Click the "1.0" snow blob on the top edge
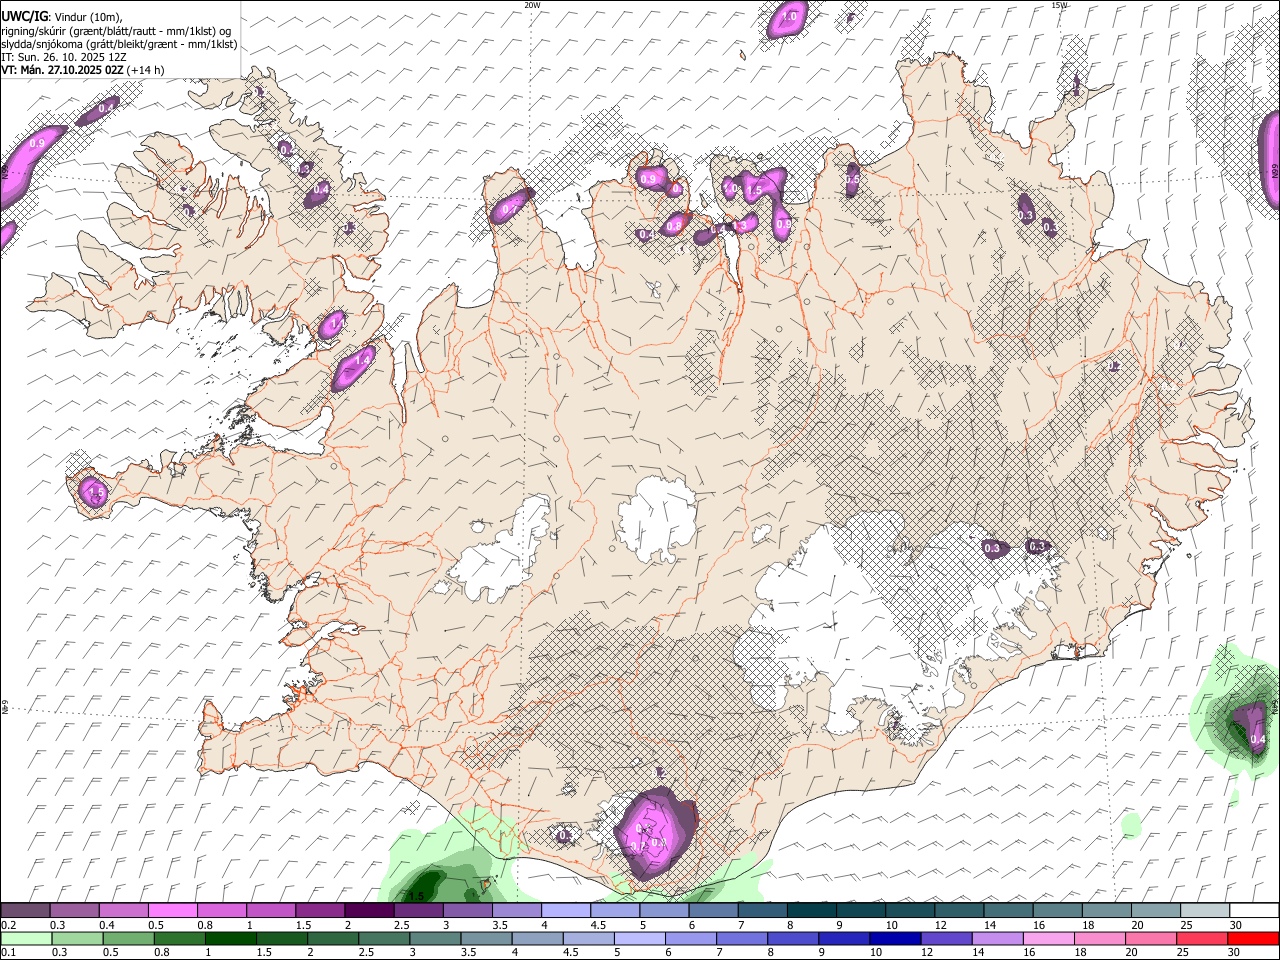This screenshot has width=1280, height=960. pos(788,18)
